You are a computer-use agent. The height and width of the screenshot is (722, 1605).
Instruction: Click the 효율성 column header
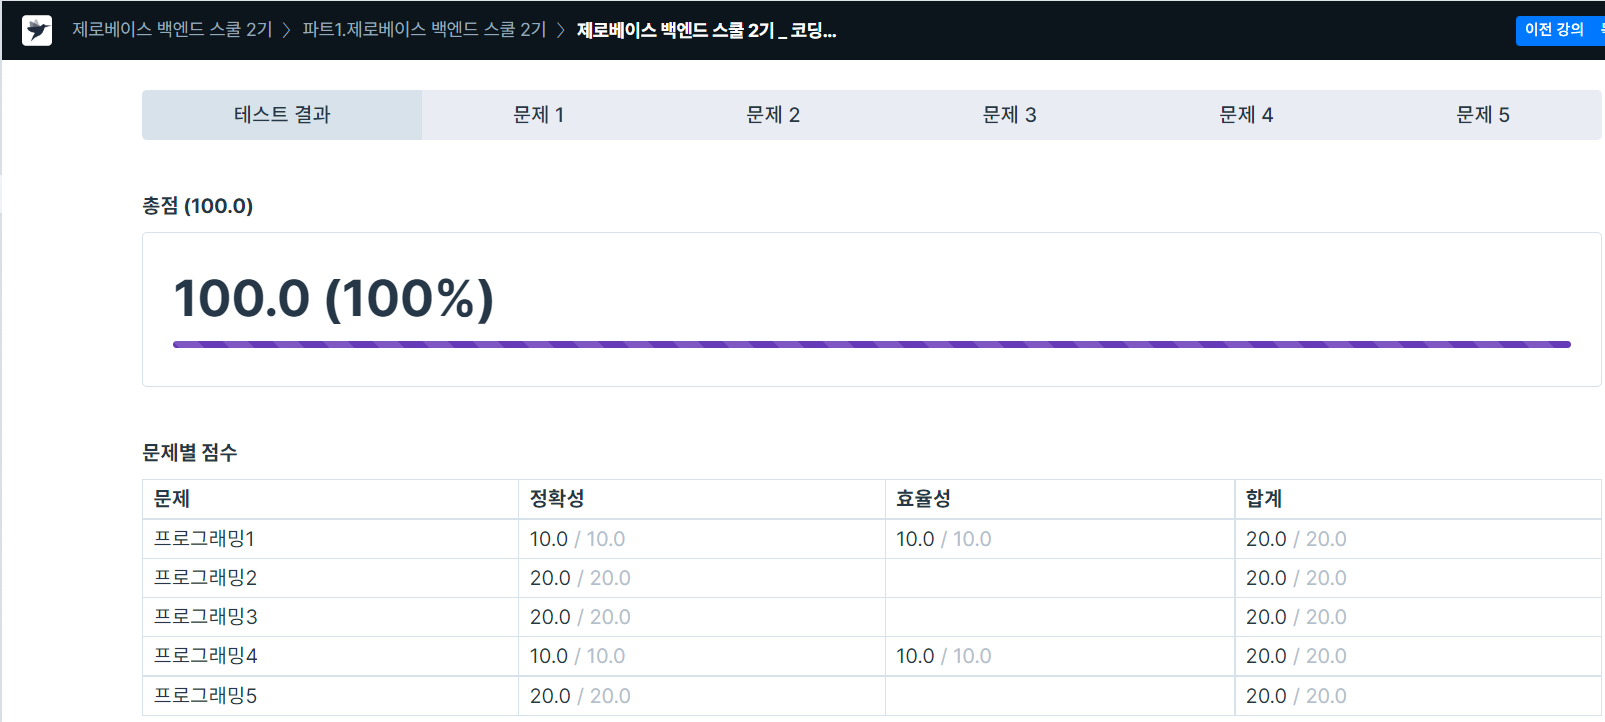[923, 498]
